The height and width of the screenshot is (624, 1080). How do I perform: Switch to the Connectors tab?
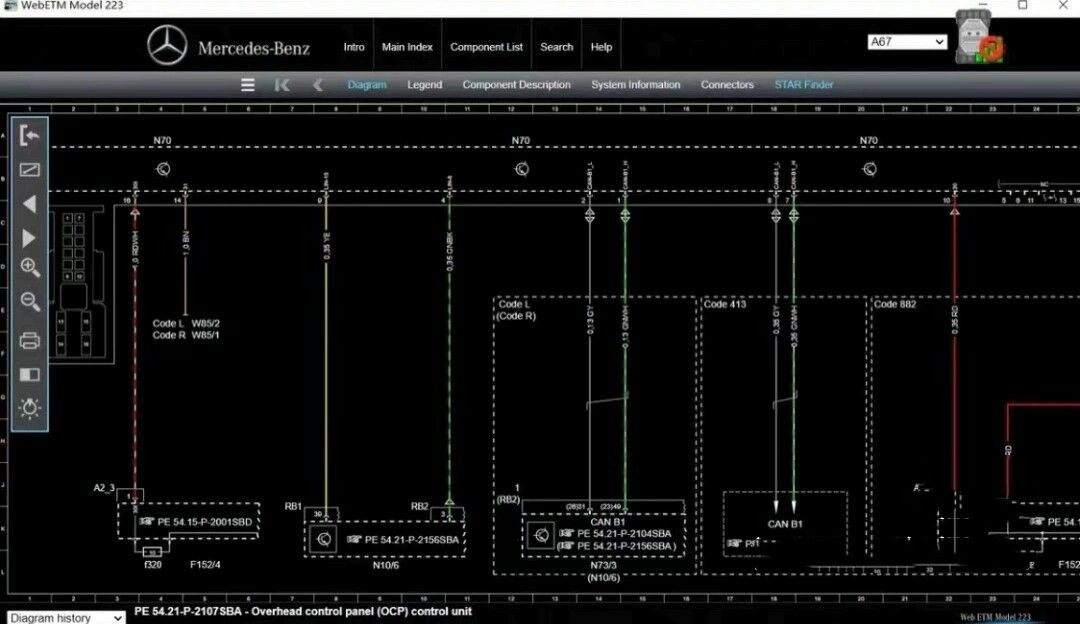click(x=727, y=85)
